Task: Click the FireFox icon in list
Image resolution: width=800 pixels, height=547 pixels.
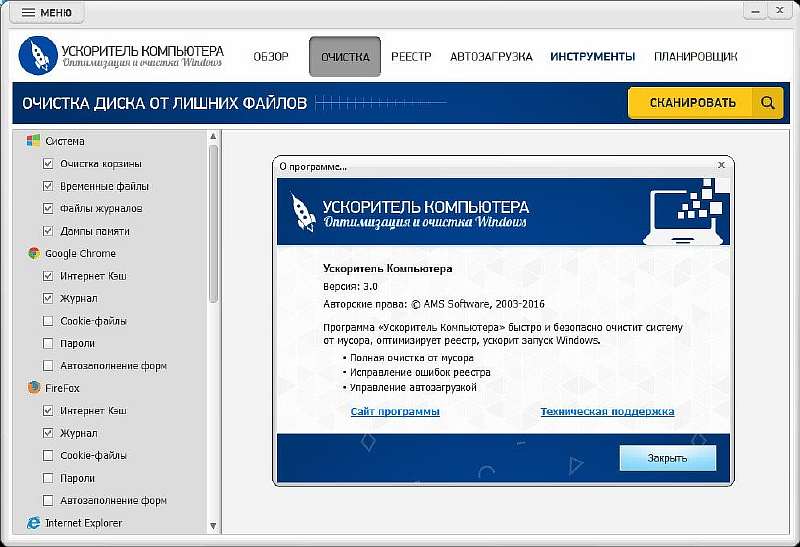Action: [33, 387]
